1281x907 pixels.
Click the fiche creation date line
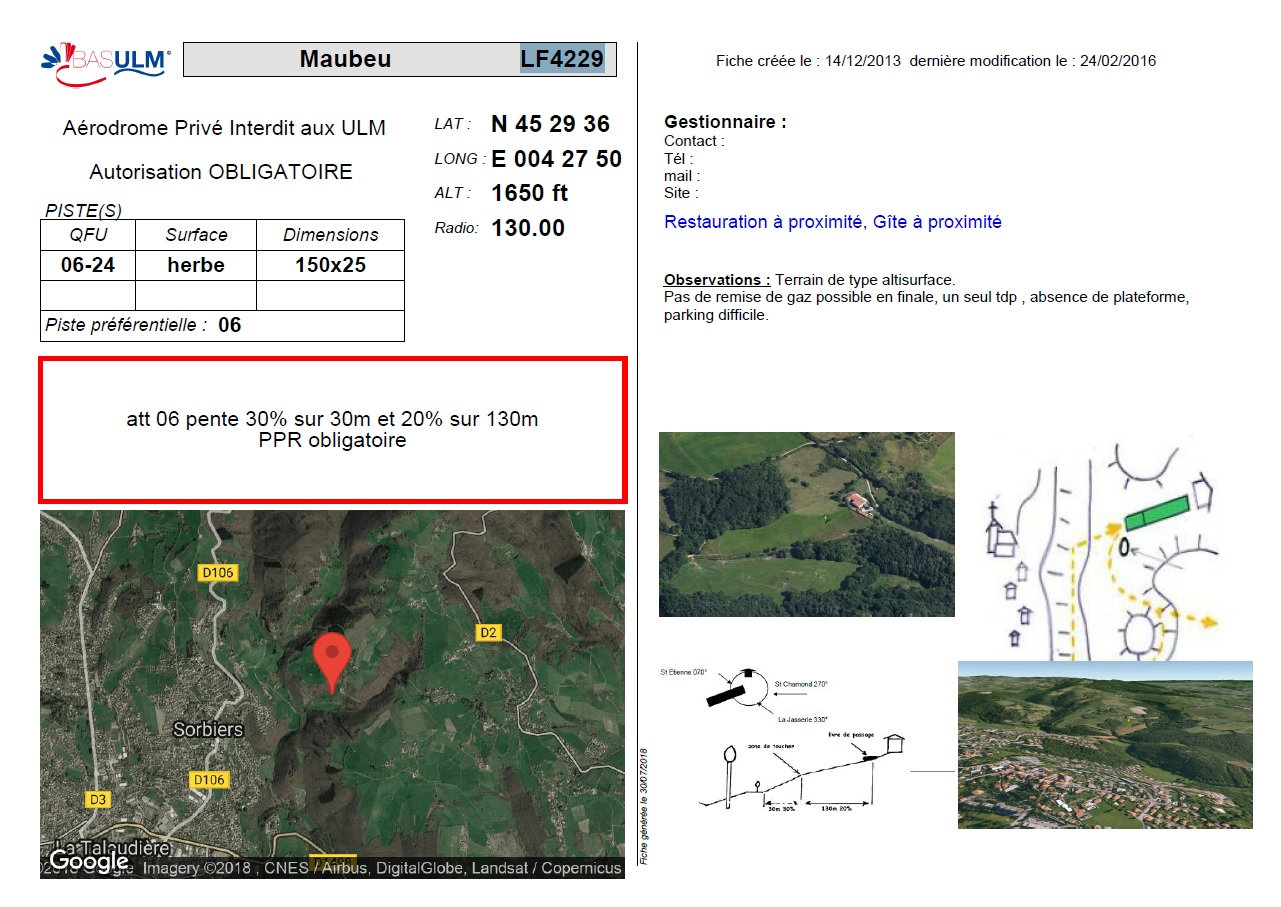(x=936, y=61)
